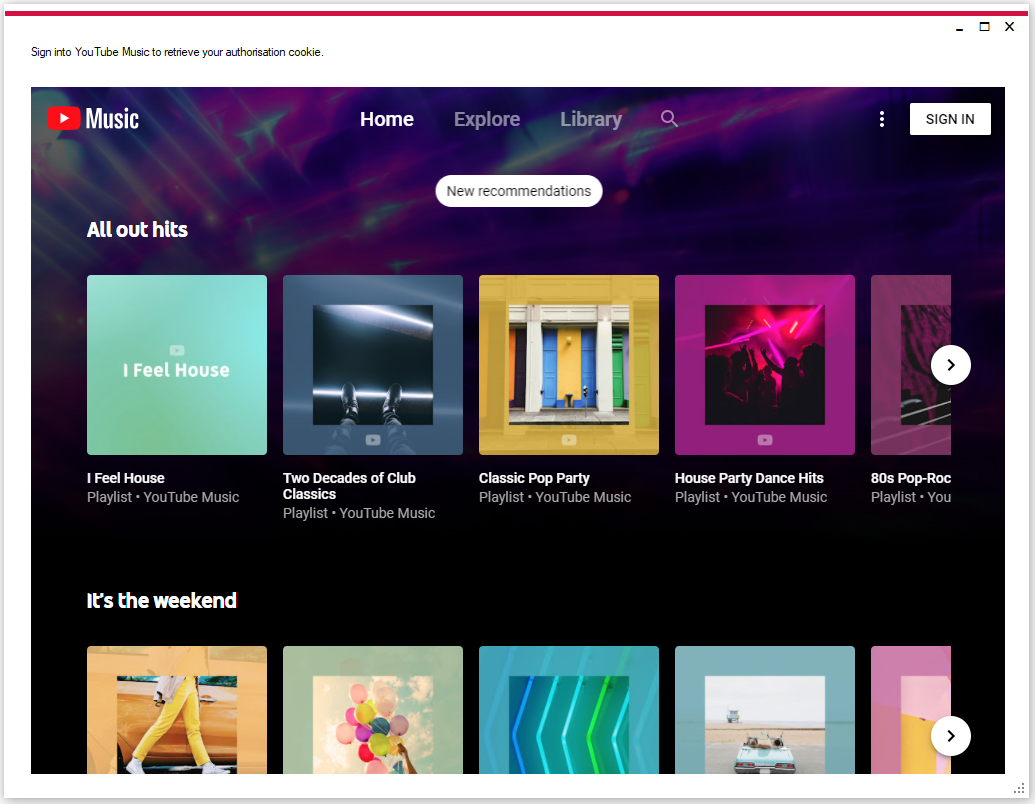This screenshot has width=1035, height=804.
Task: Click 80s Pop-Roc playlist title text
Action: coord(911,478)
